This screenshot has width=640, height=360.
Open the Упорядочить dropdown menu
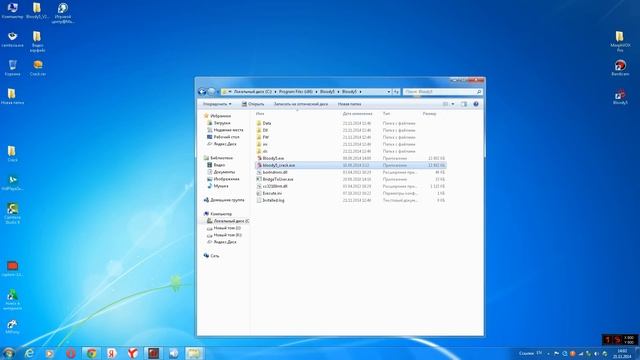(217, 104)
